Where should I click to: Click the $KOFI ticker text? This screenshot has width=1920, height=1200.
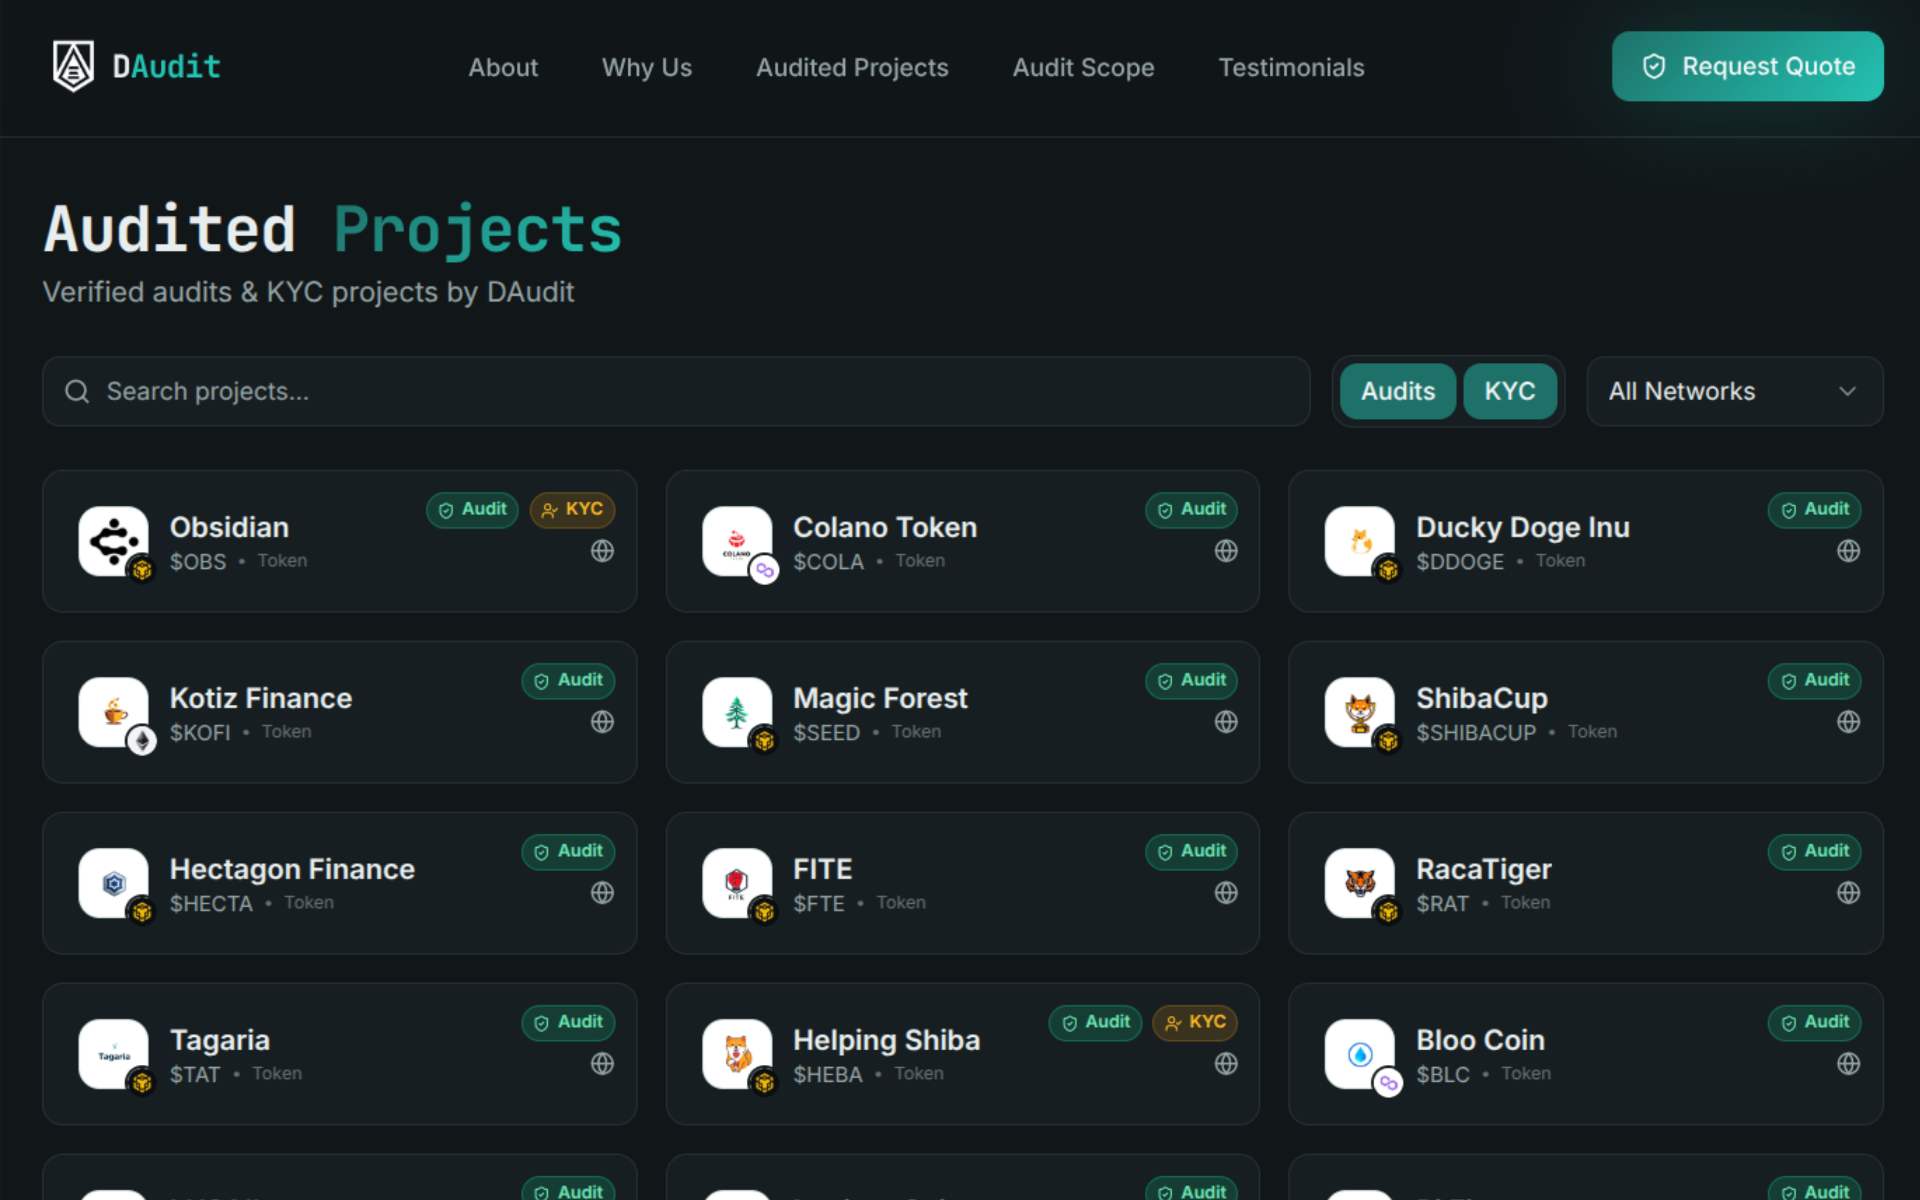pos(200,733)
